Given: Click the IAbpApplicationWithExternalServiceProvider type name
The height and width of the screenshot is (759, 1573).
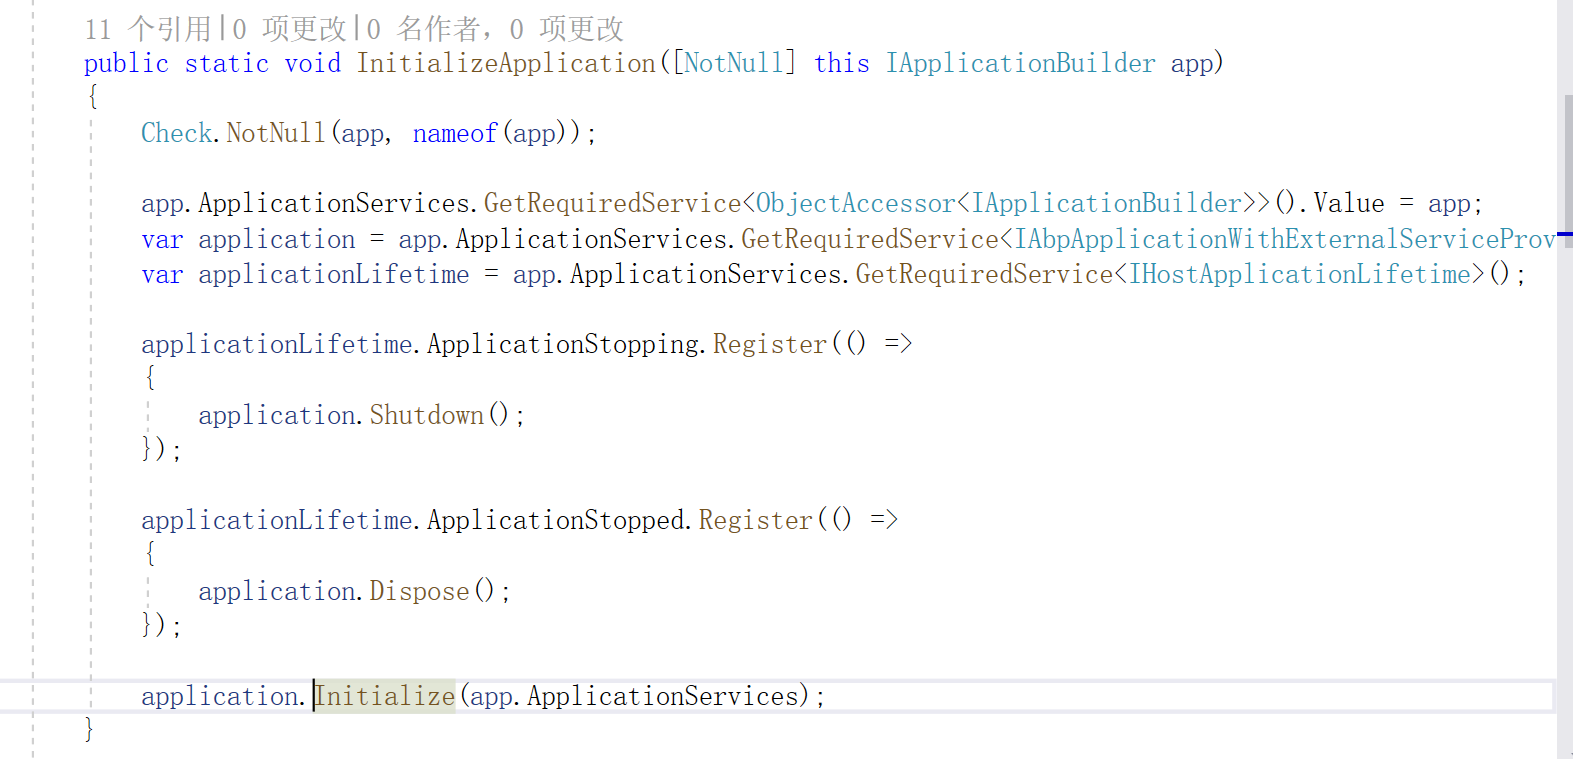Looking at the screenshot, I should 1285,239.
